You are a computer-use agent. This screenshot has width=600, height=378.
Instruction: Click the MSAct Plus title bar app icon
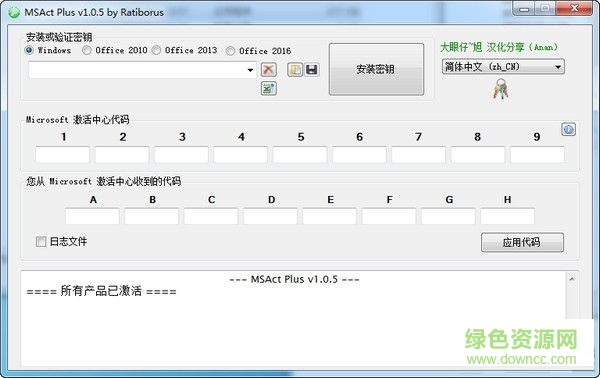click(x=14, y=12)
